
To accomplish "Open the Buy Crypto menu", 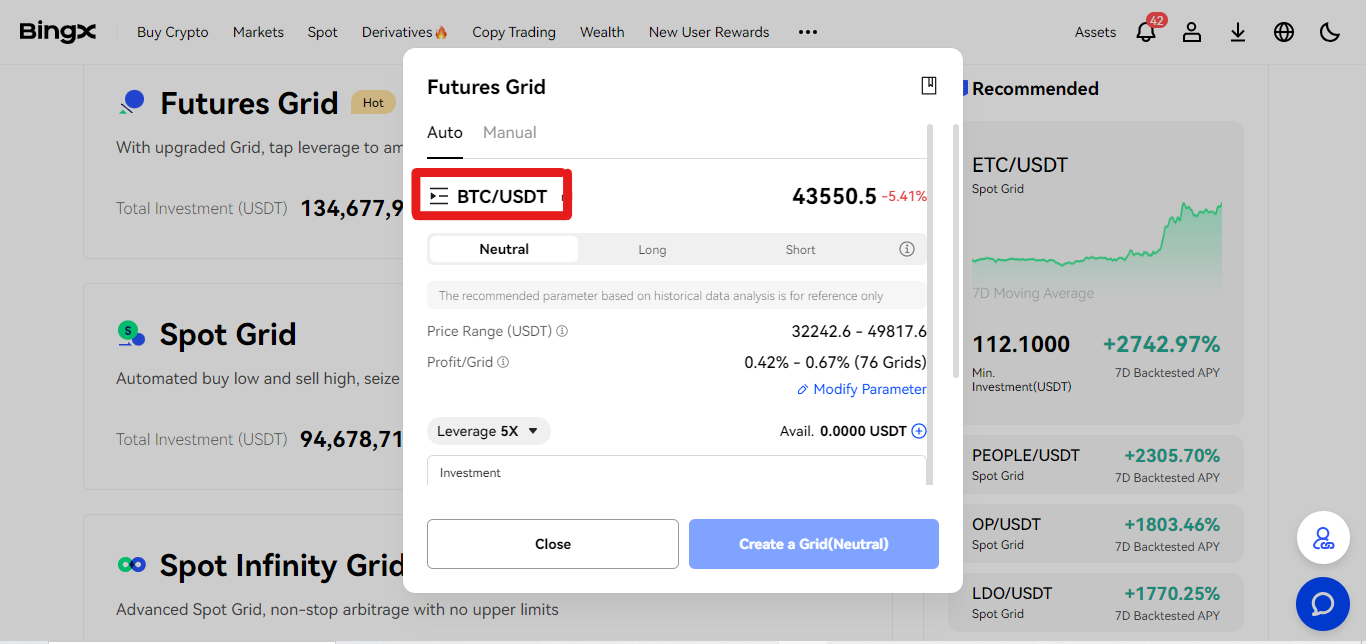I will 173,32.
